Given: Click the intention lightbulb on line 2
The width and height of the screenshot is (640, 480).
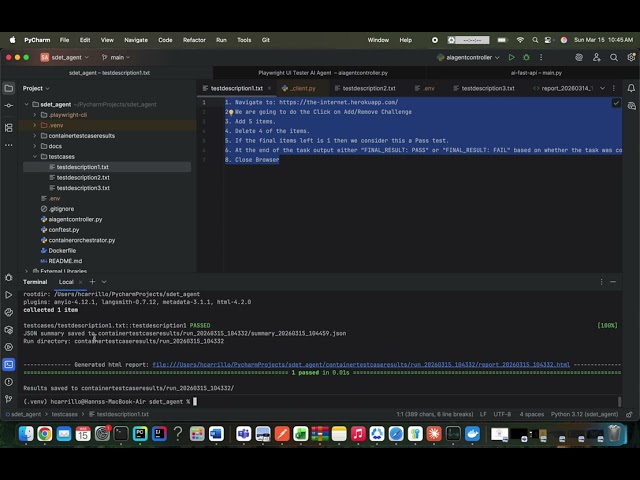Looking at the screenshot, I should coord(231,112).
